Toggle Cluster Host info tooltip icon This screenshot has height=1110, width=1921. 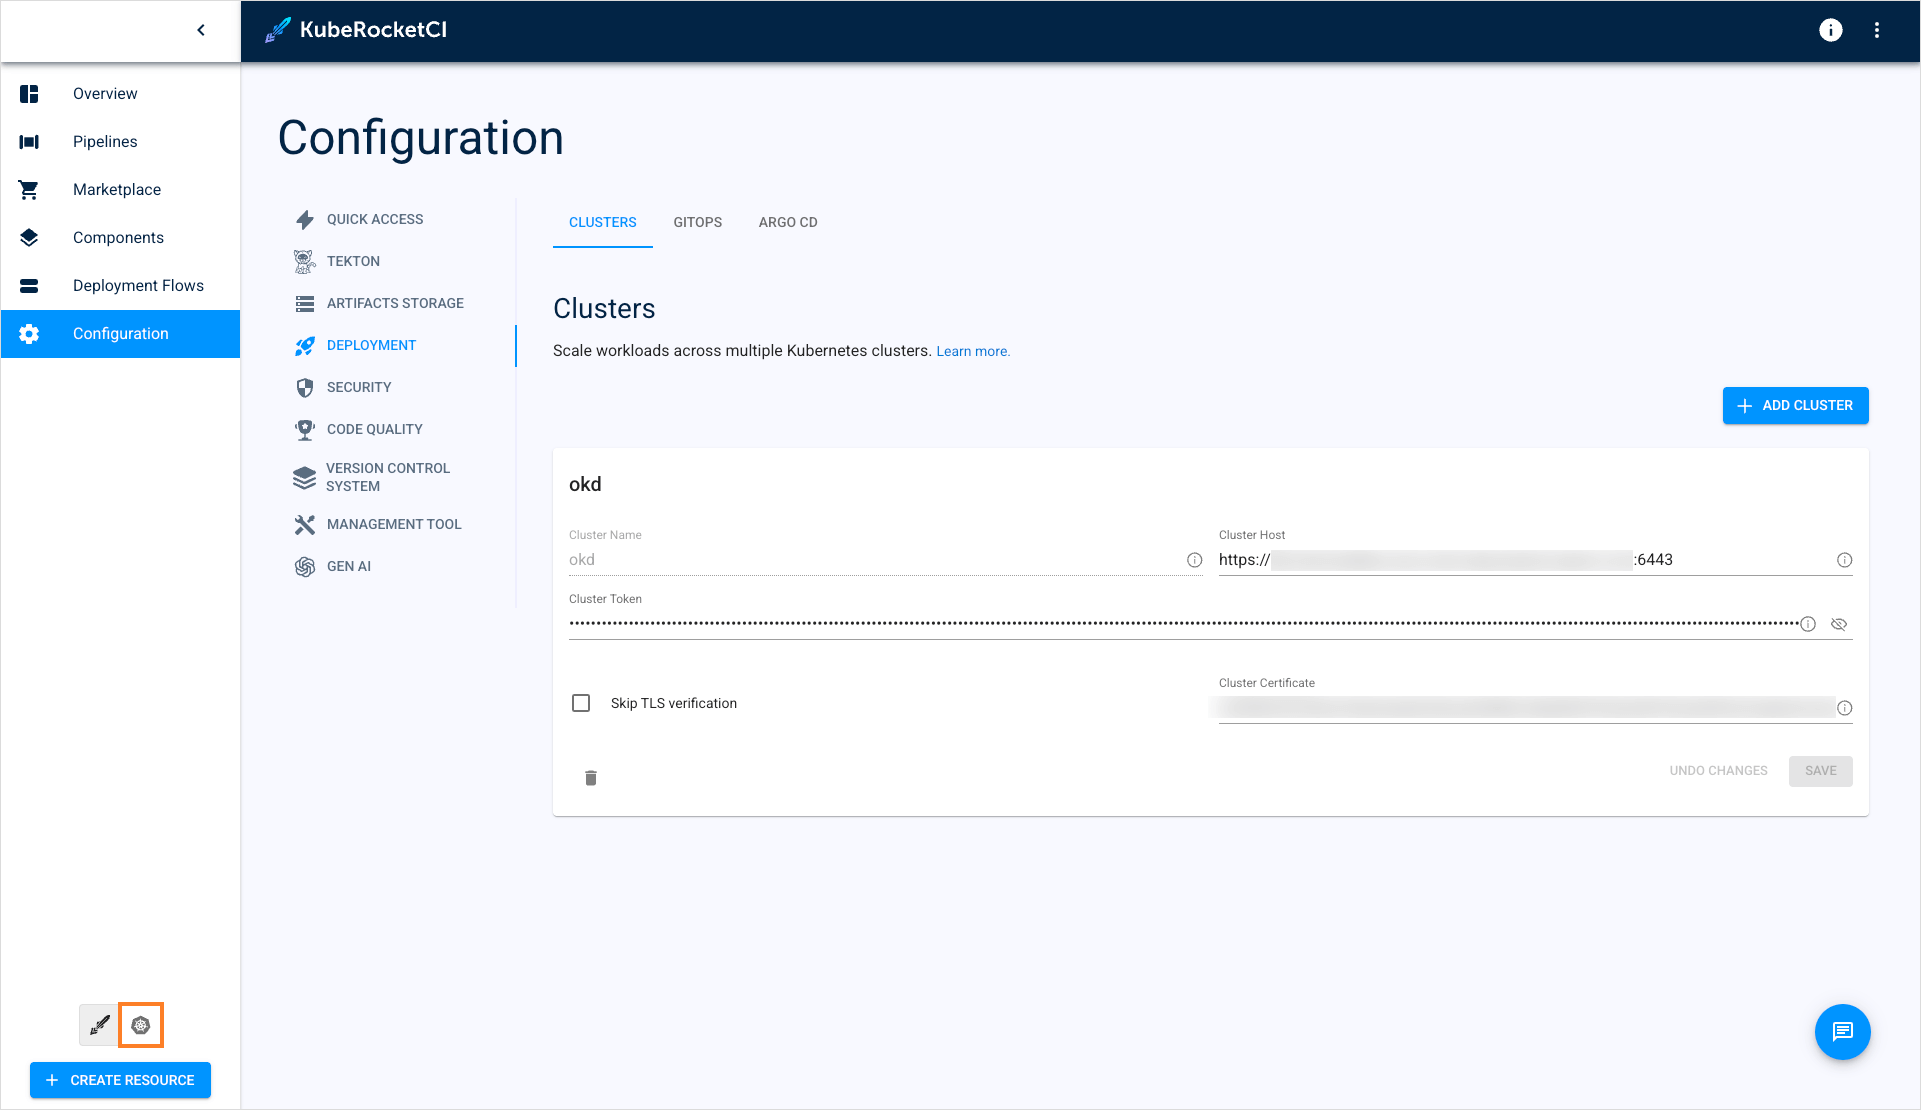click(x=1844, y=560)
